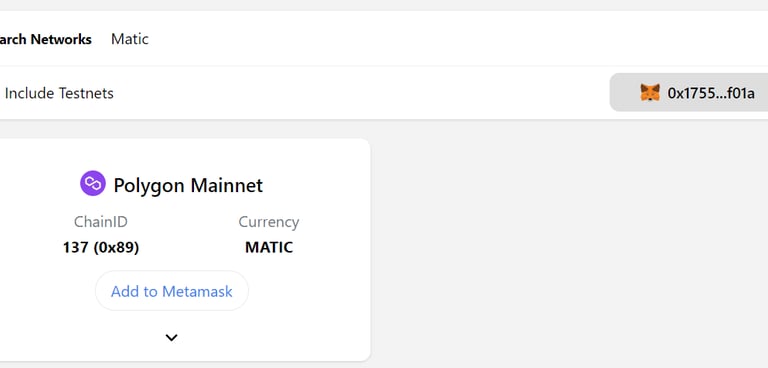
Task: Toggle the Include Testnets option
Action: (59, 93)
